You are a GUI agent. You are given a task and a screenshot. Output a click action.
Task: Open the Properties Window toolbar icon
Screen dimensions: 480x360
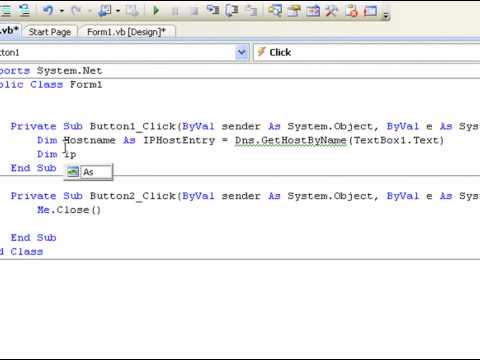coord(294,11)
